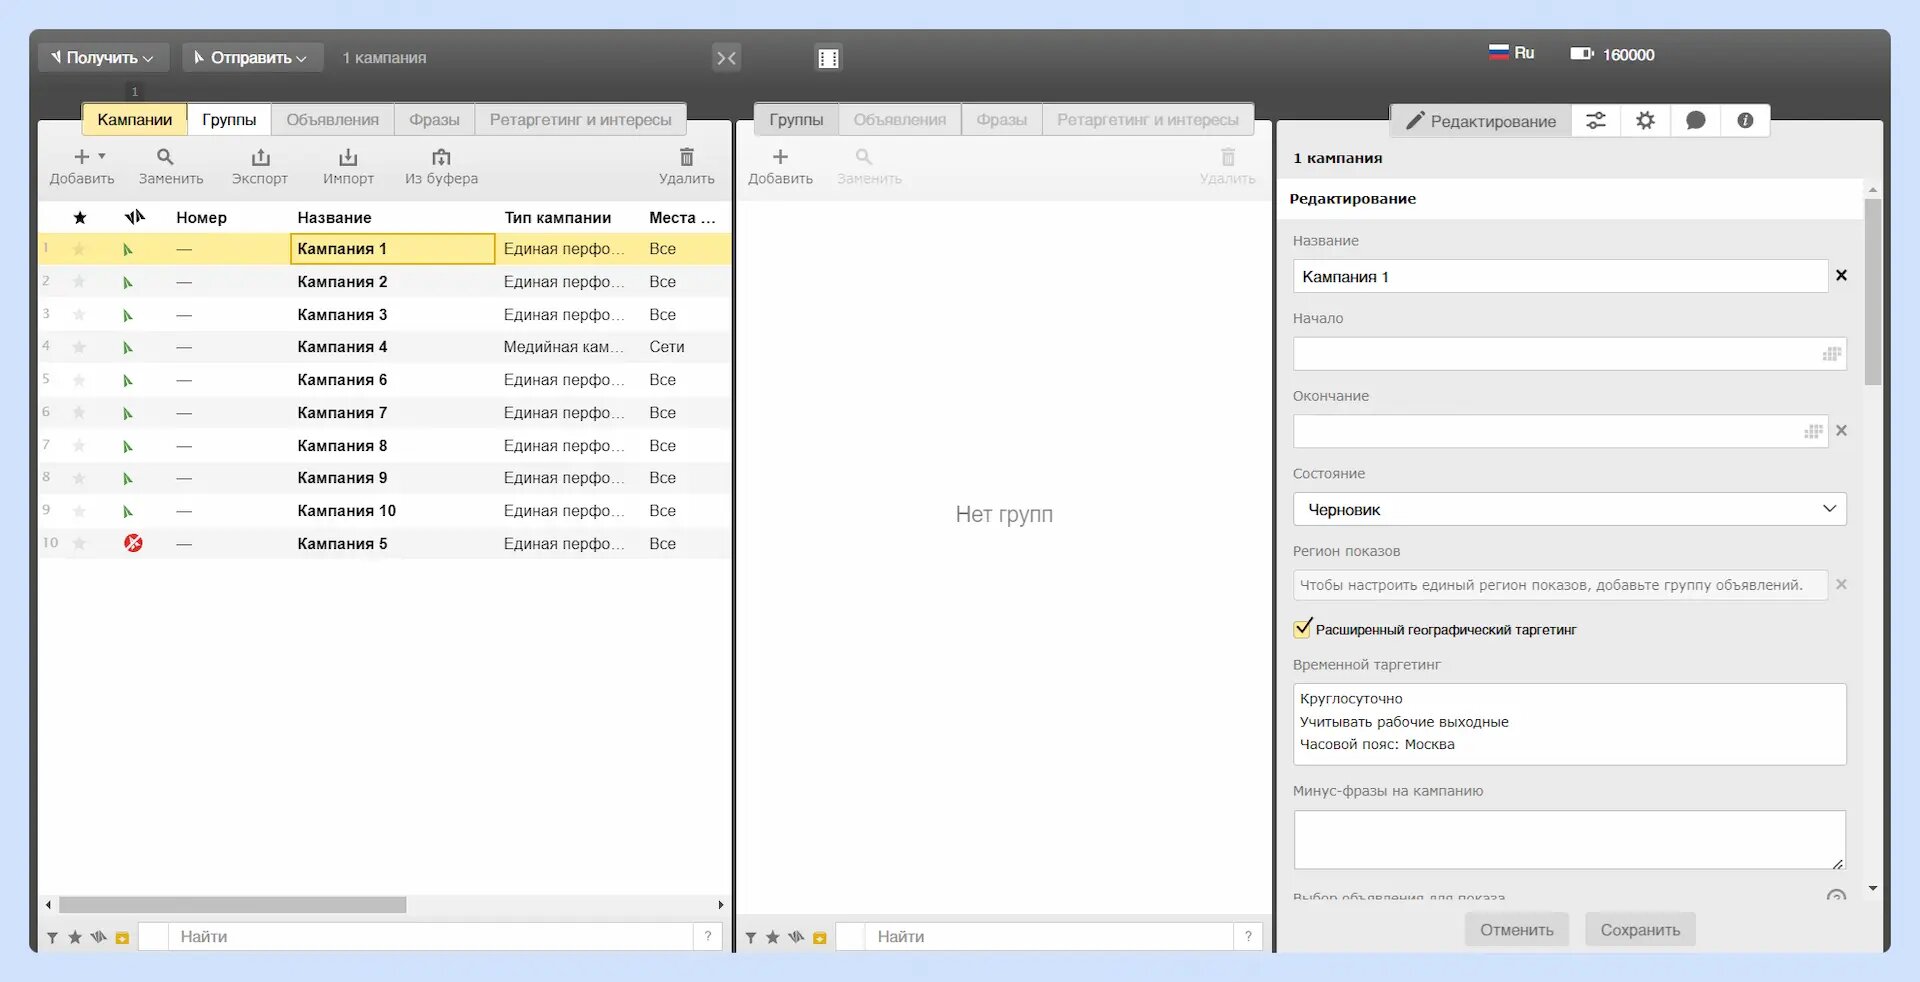Sort by the star column header
1920x982 pixels.
click(80, 217)
